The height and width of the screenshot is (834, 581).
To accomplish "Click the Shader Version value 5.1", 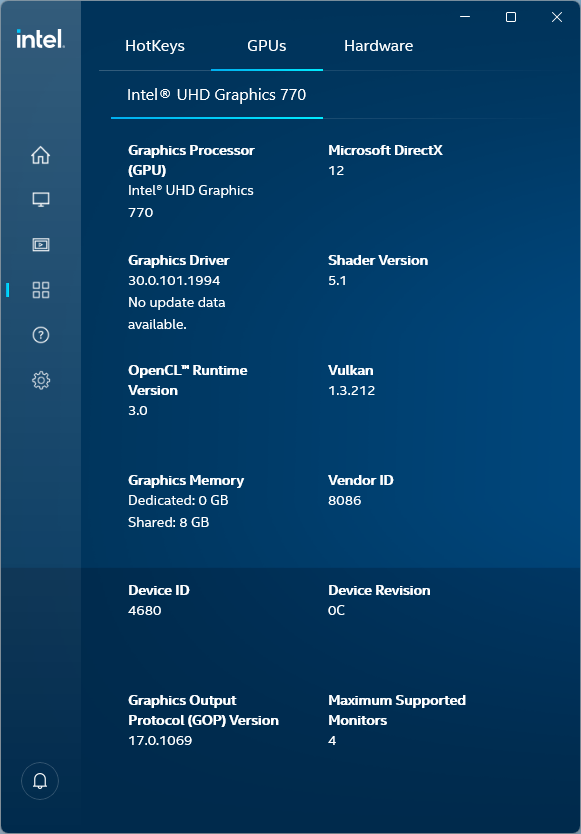I will (337, 281).
